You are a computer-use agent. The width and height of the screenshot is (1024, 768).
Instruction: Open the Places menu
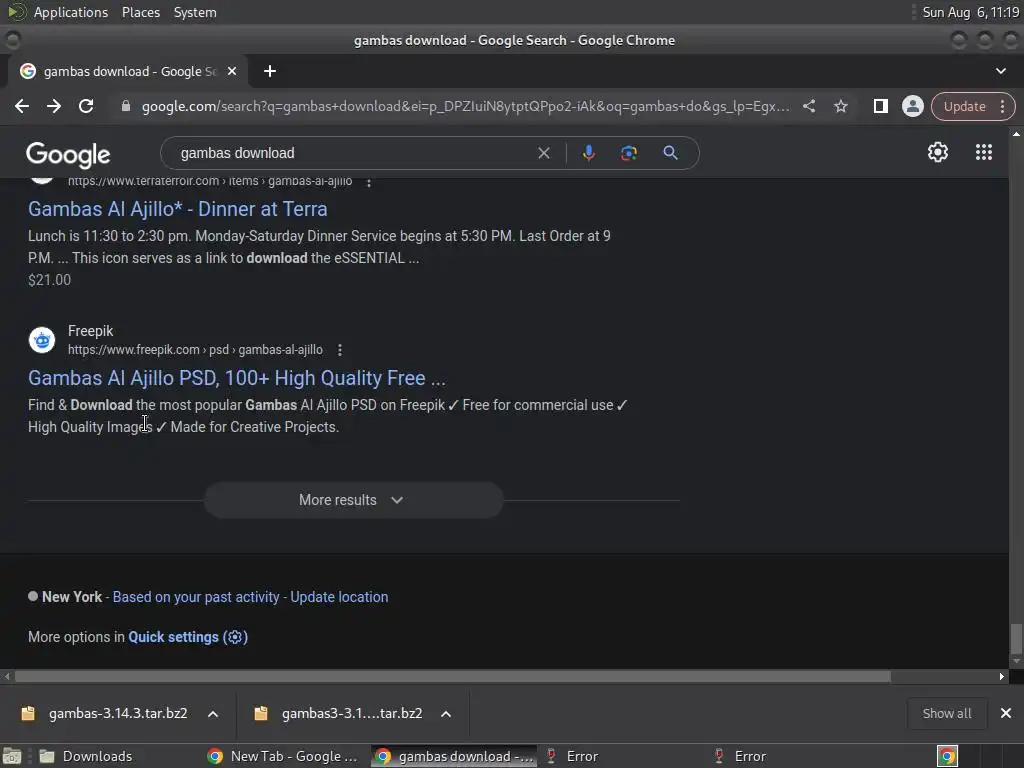click(140, 12)
